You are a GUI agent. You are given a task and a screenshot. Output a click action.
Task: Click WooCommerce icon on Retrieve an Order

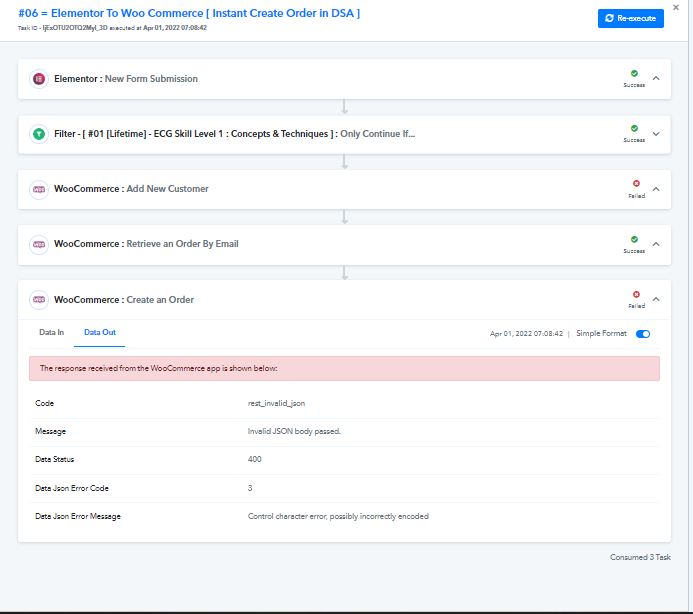pos(39,244)
